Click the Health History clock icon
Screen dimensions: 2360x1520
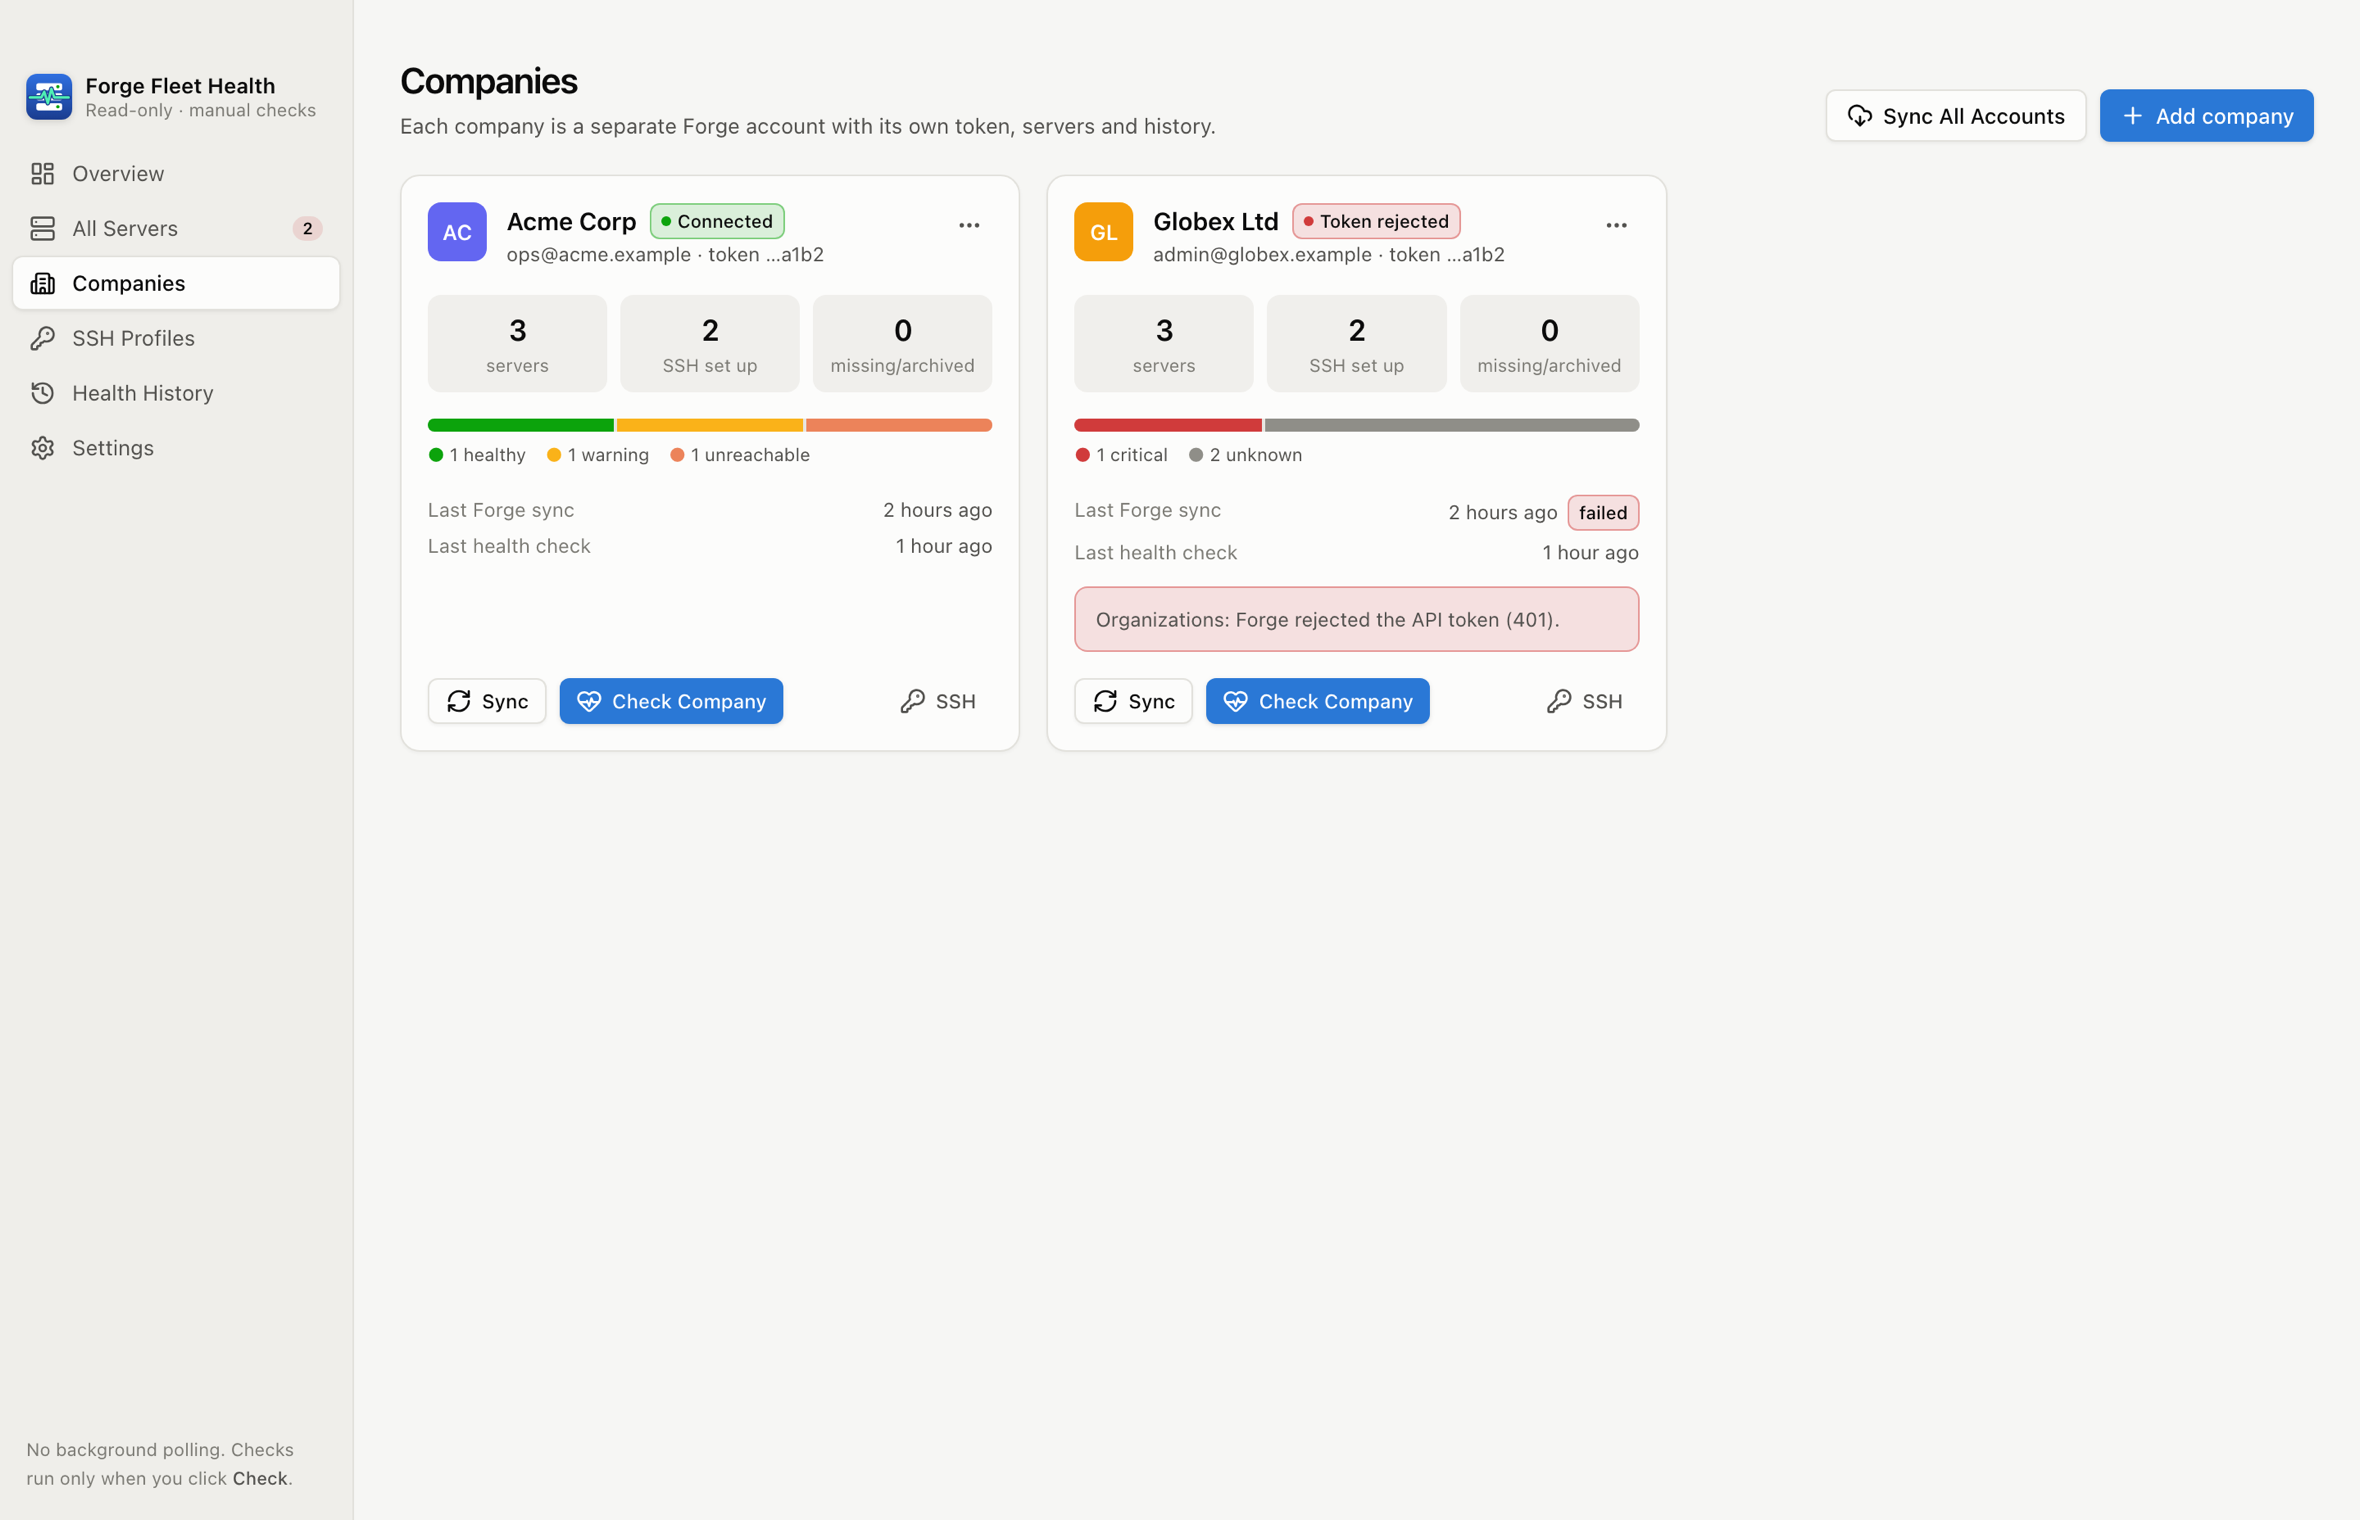pyautogui.click(x=43, y=393)
